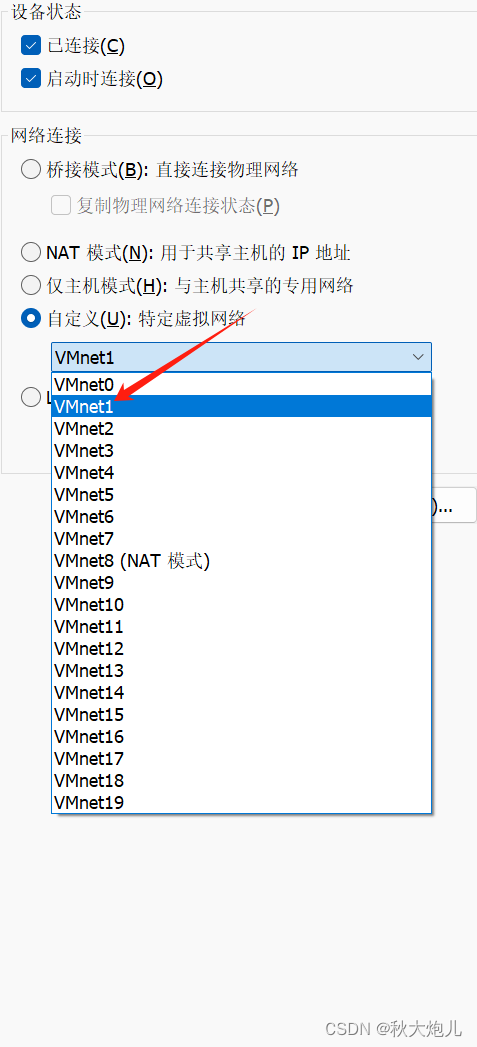Uncheck the 已连接 checkbox

[x=31, y=46]
